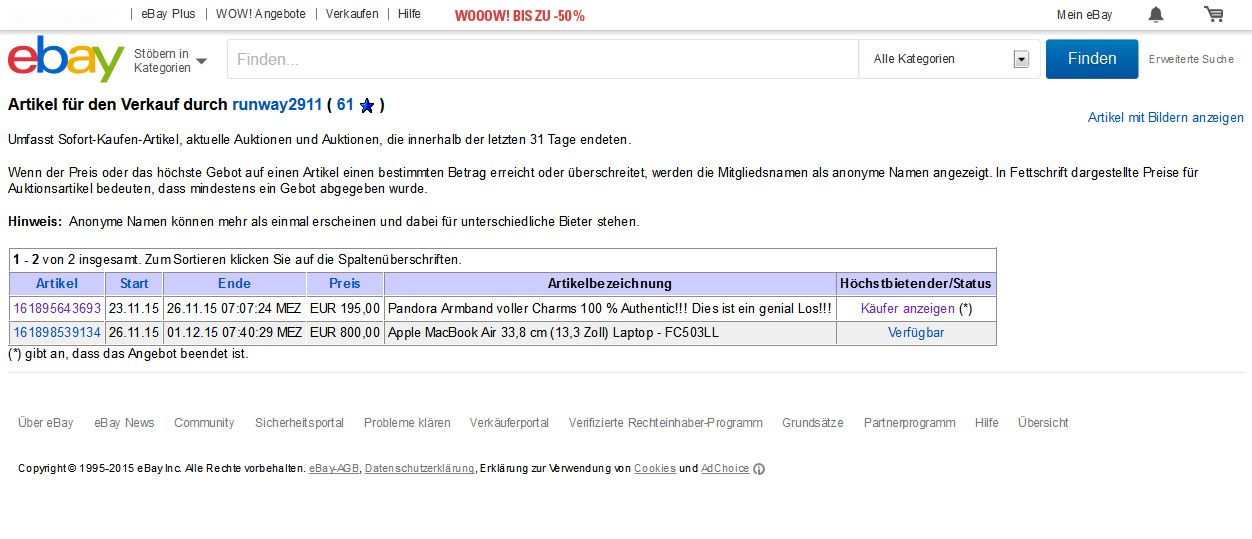Viewport: 1252px width, 539px height.
Task: Open the shopping cart icon
Action: point(1214,14)
